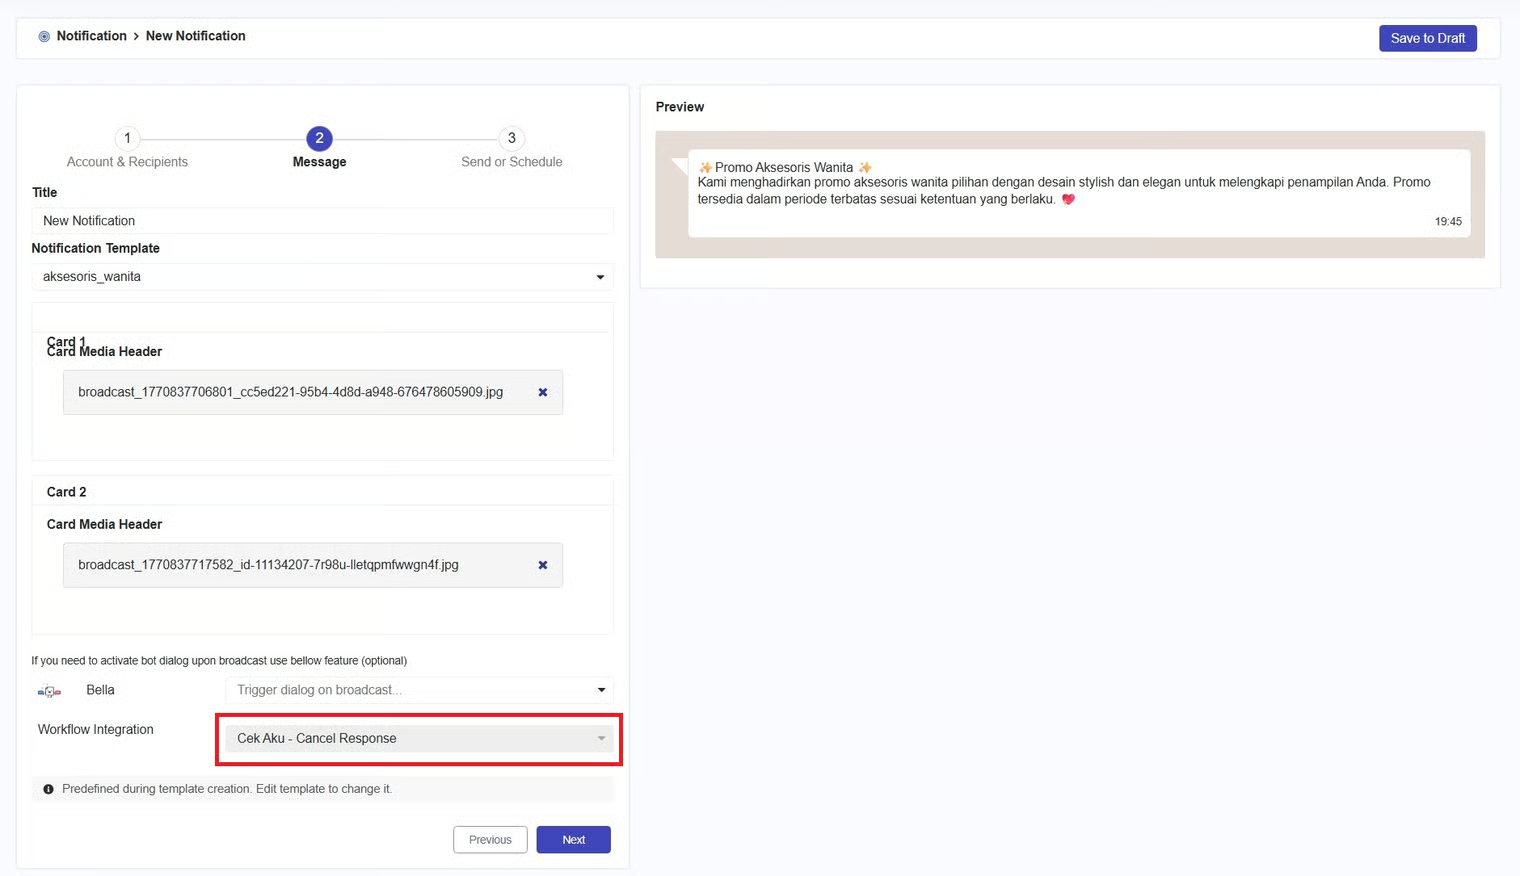Go to step 1 circle
The image size is (1520, 876).
127,138
